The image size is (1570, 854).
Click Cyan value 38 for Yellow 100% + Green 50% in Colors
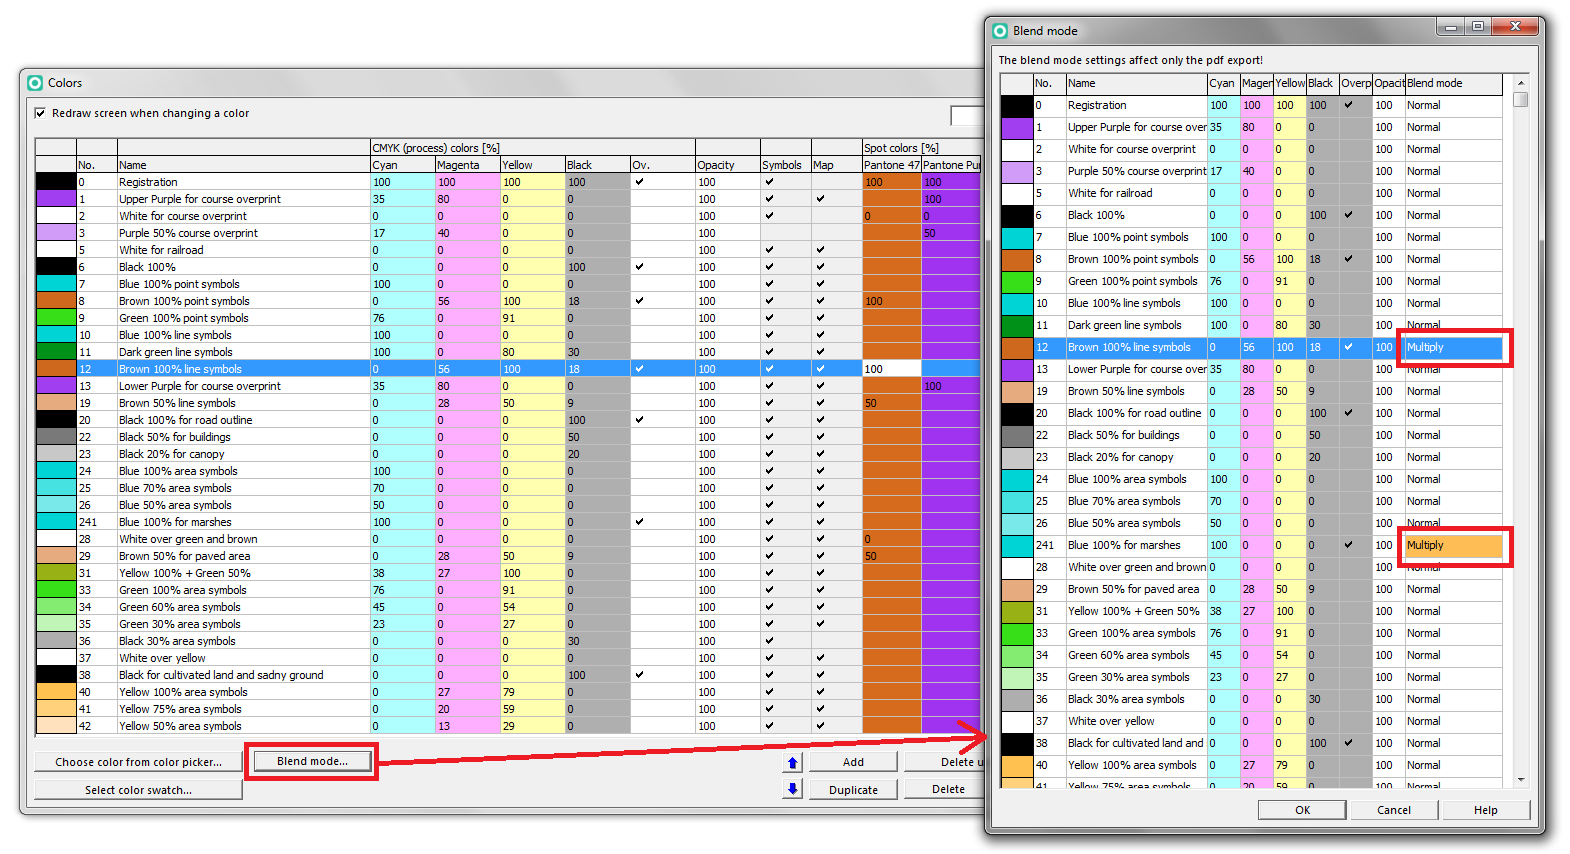[403, 573]
